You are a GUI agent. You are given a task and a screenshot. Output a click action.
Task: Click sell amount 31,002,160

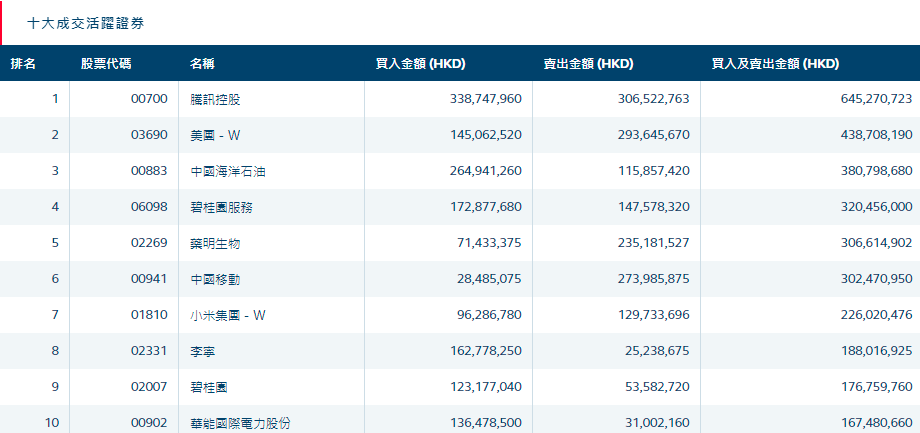coord(657,422)
